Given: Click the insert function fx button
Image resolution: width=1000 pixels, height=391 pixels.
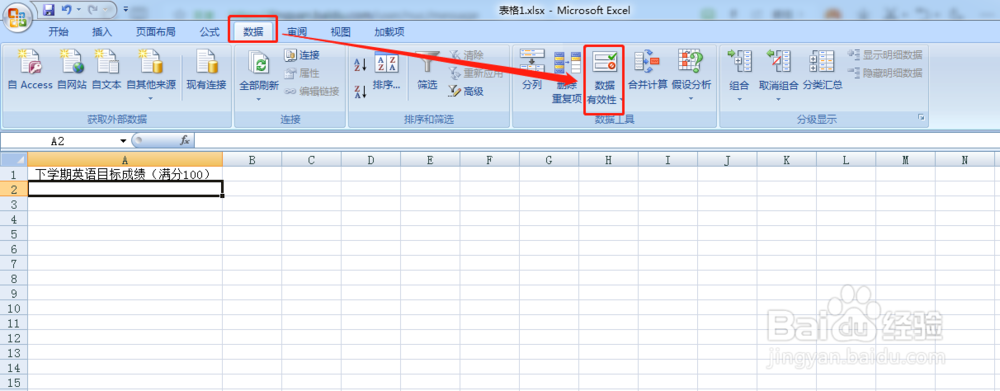Looking at the screenshot, I should point(185,140).
